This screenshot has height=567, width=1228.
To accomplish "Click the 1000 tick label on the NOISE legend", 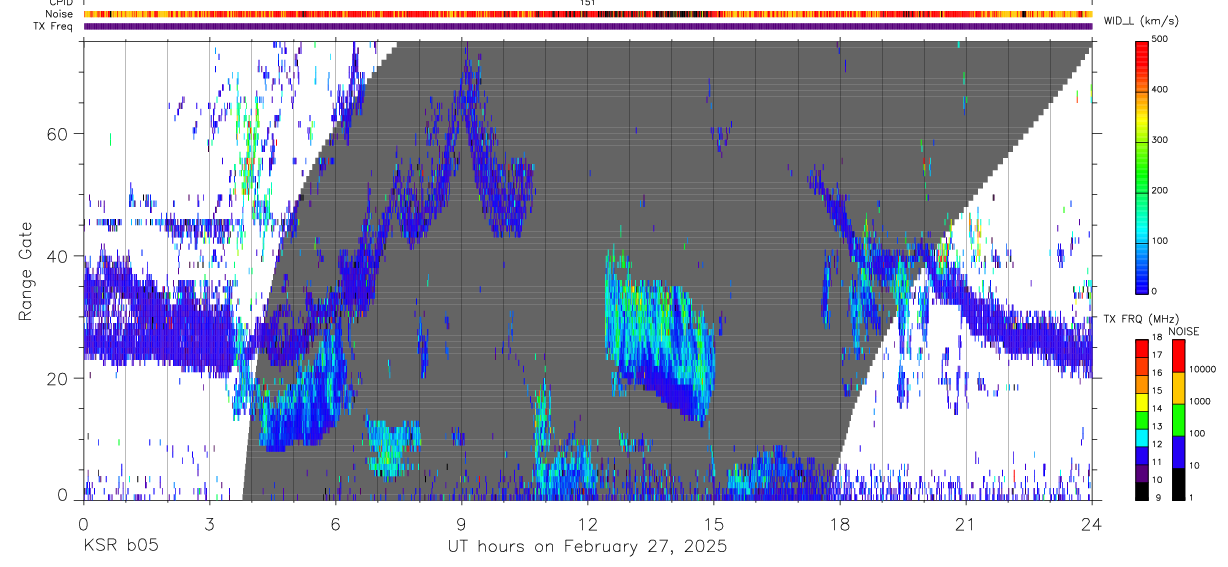I will pos(1202,402).
